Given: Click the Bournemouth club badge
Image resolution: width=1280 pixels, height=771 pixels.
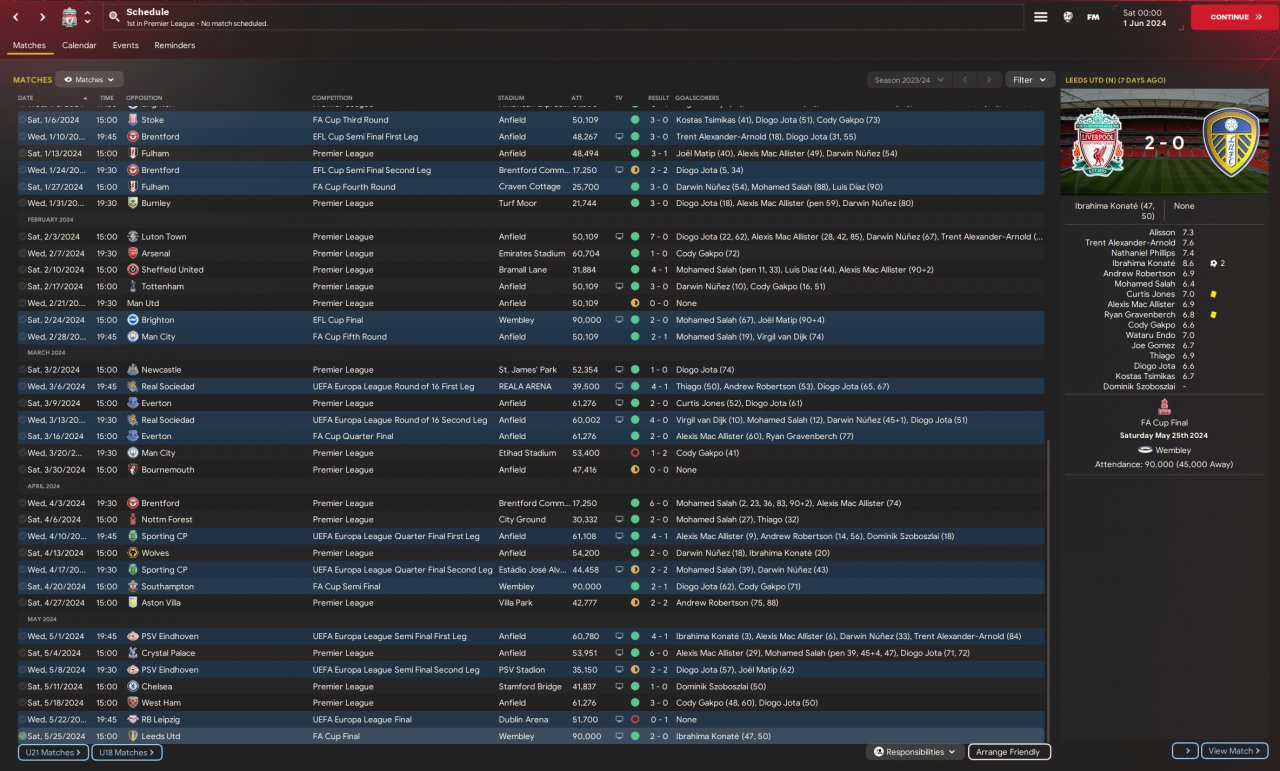Looking at the screenshot, I should pyautogui.click(x=133, y=470).
